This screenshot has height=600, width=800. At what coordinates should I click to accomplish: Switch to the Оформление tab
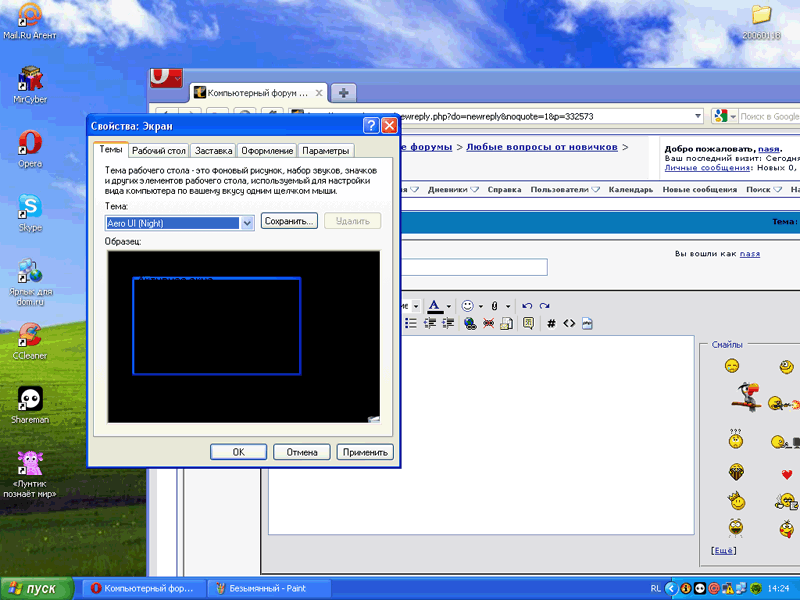(x=267, y=151)
